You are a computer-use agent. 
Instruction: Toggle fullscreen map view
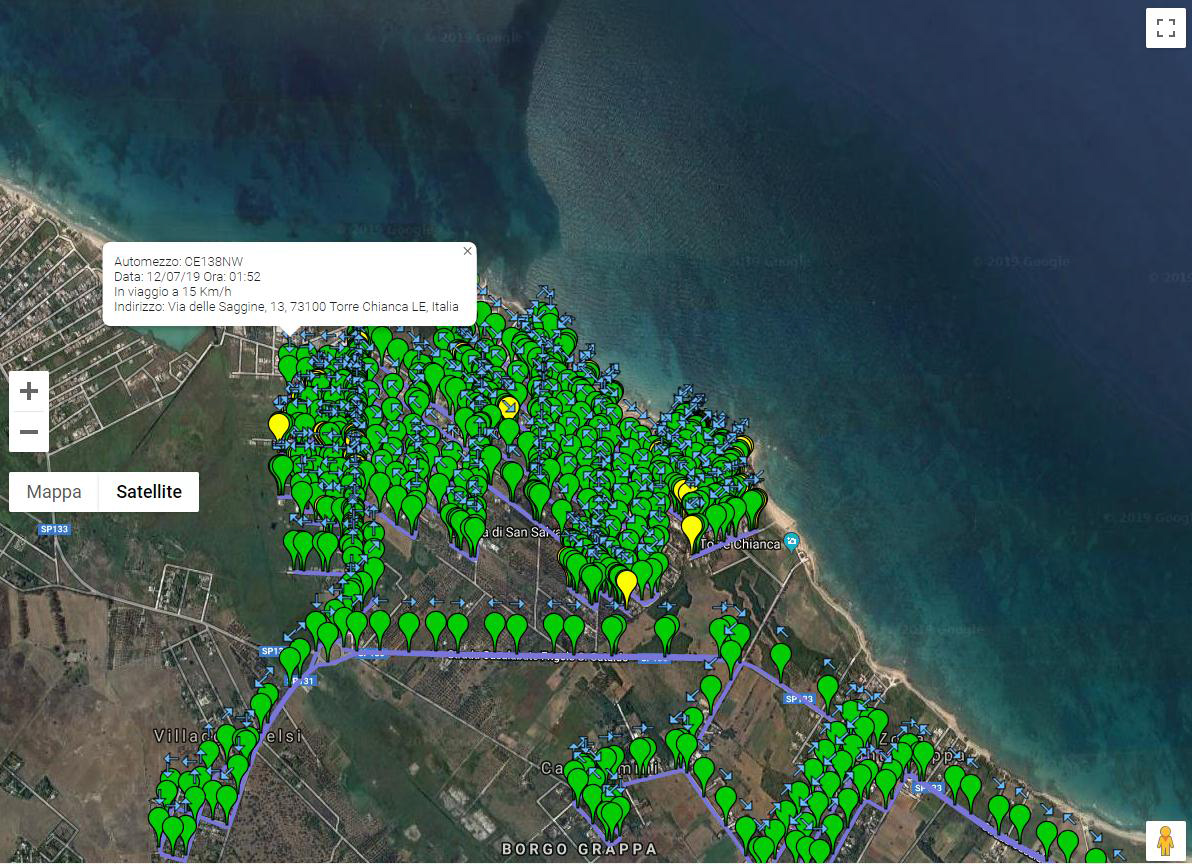coord(1165,28)
